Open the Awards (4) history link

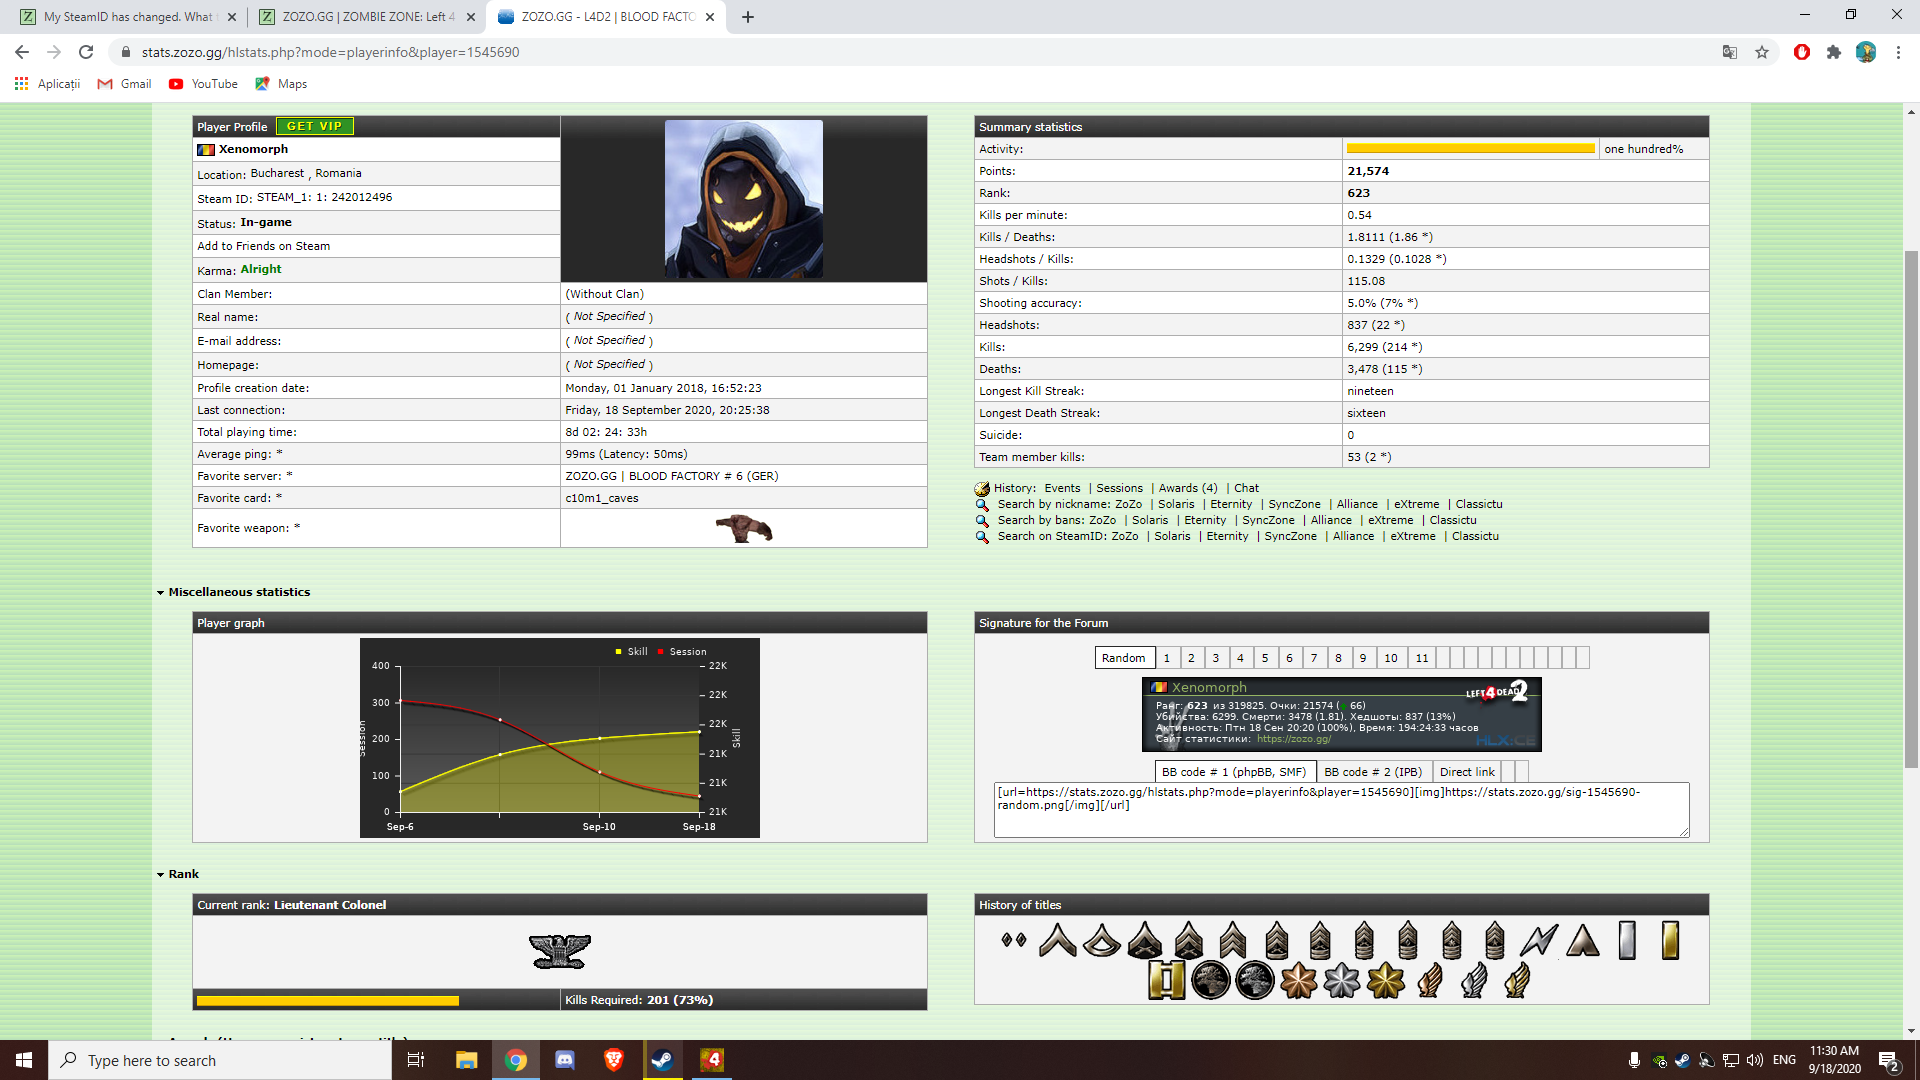tap(1187, 489)
